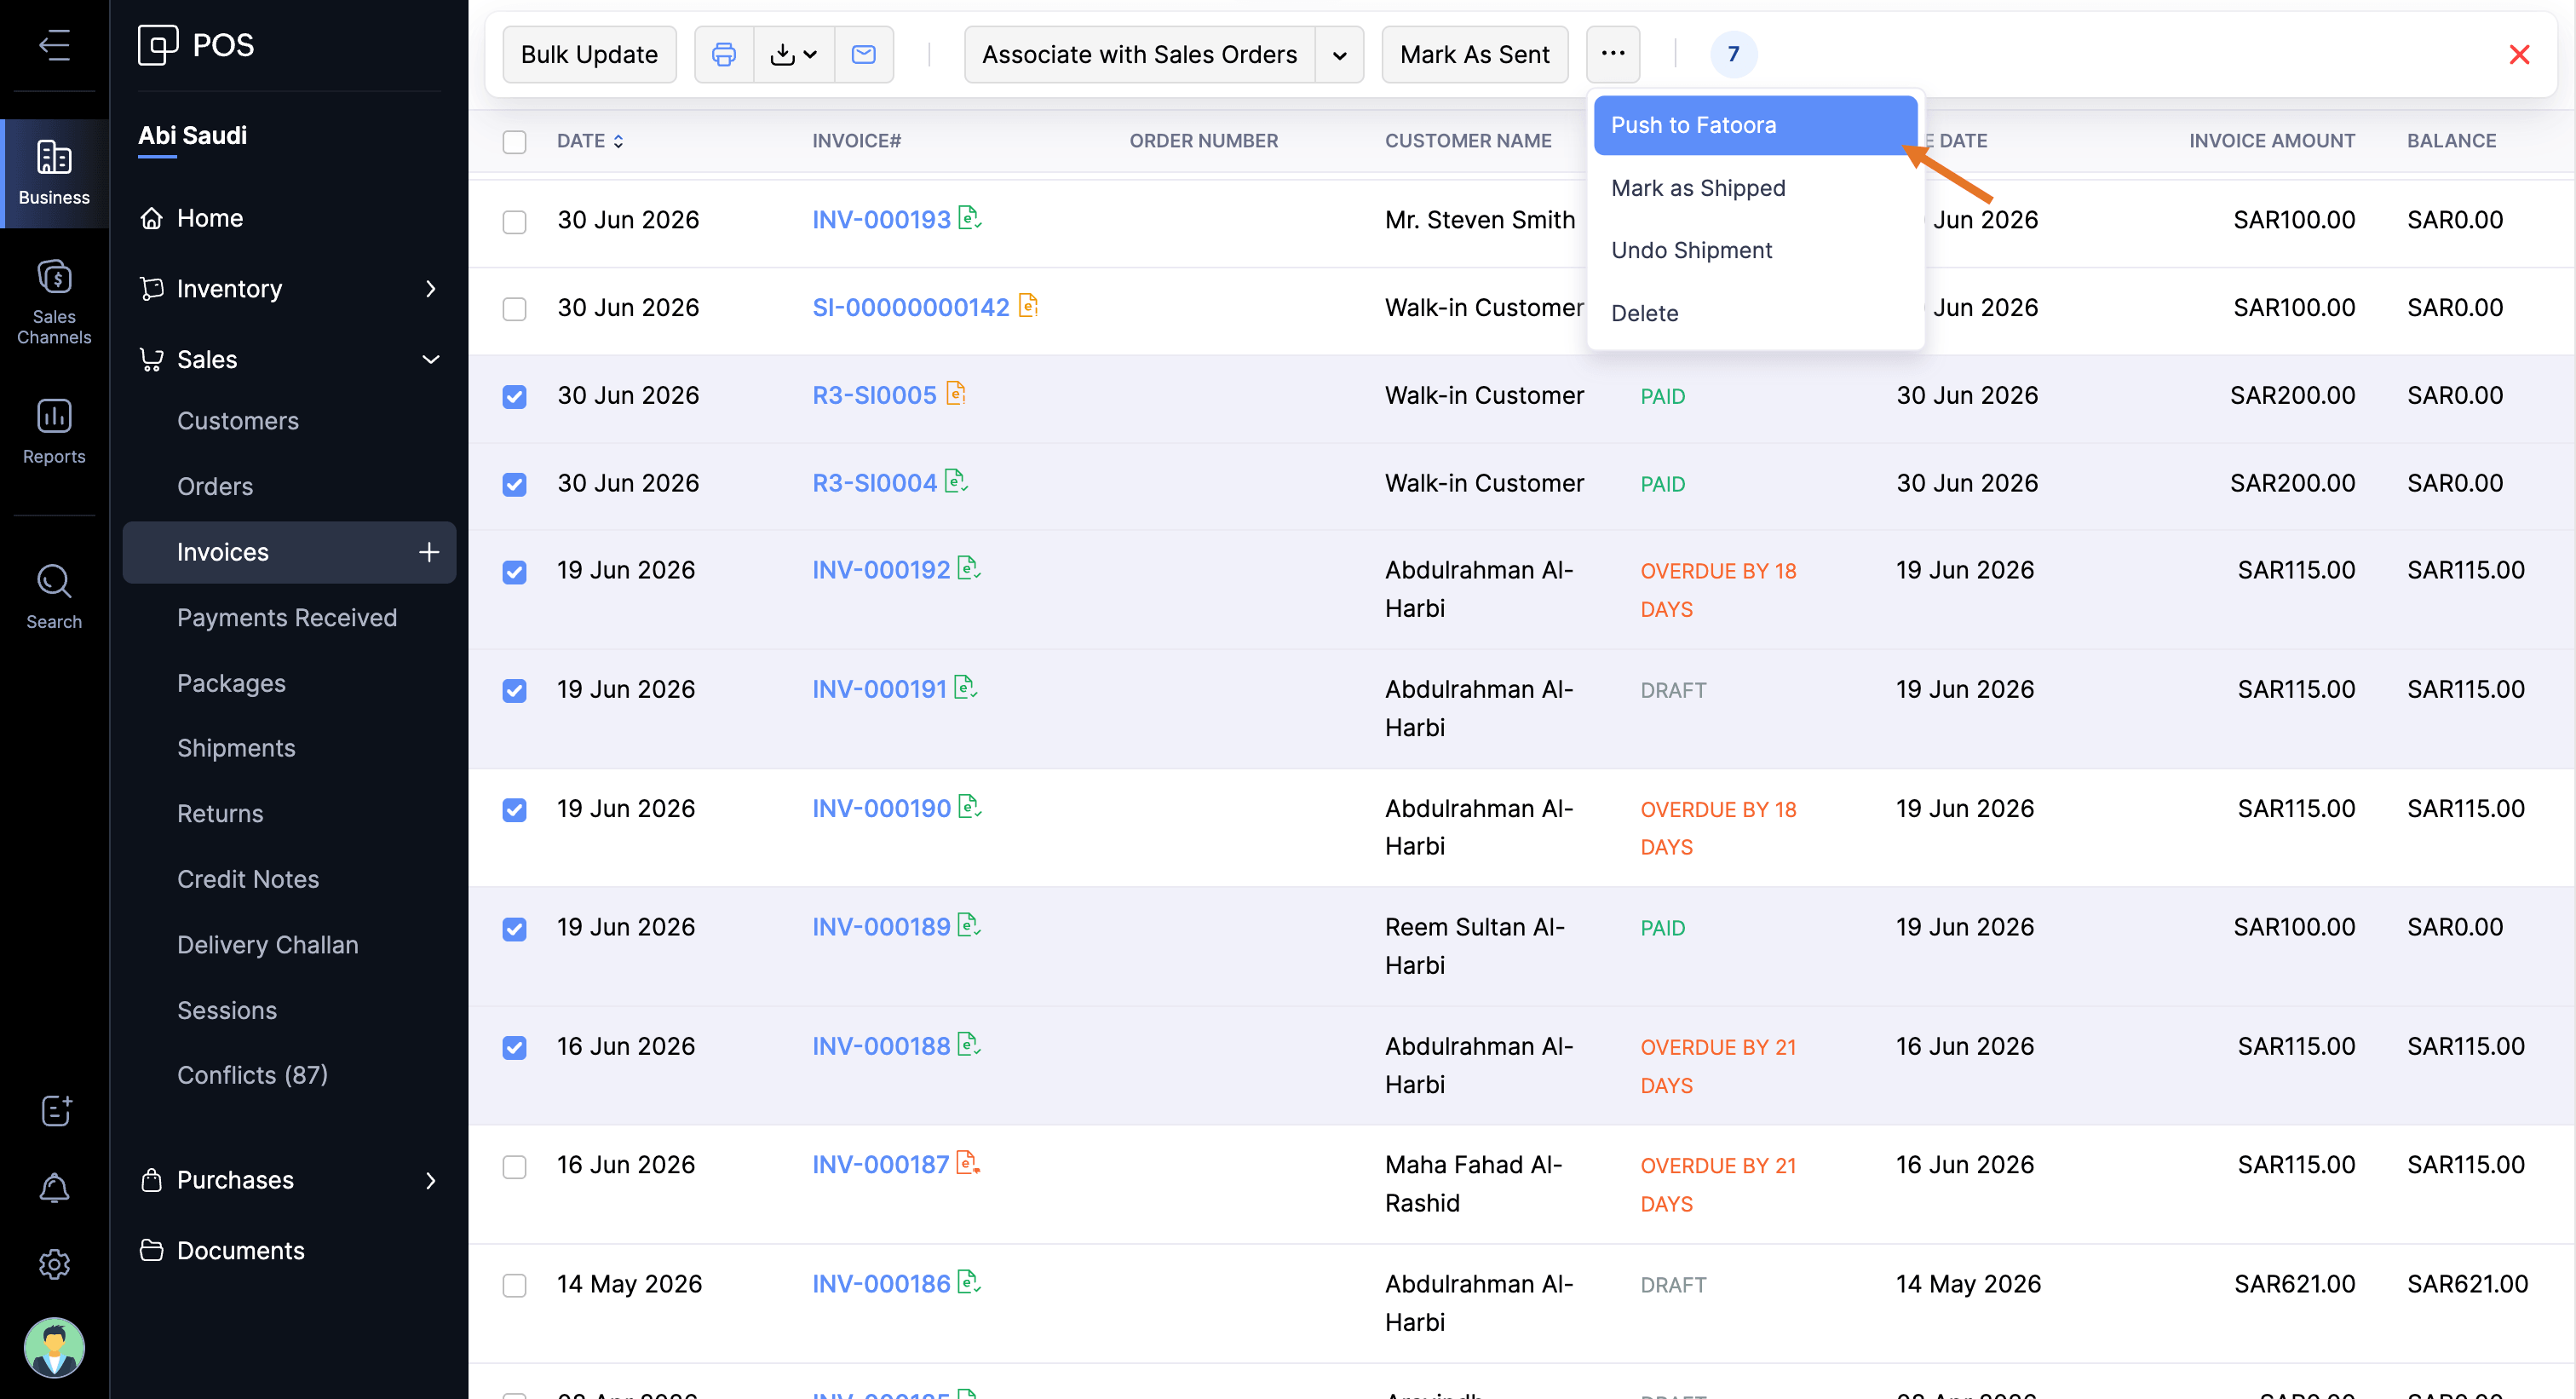Click the e-invoice icon beside INV-000188
The image size is (2576, 1399).
969,1044
